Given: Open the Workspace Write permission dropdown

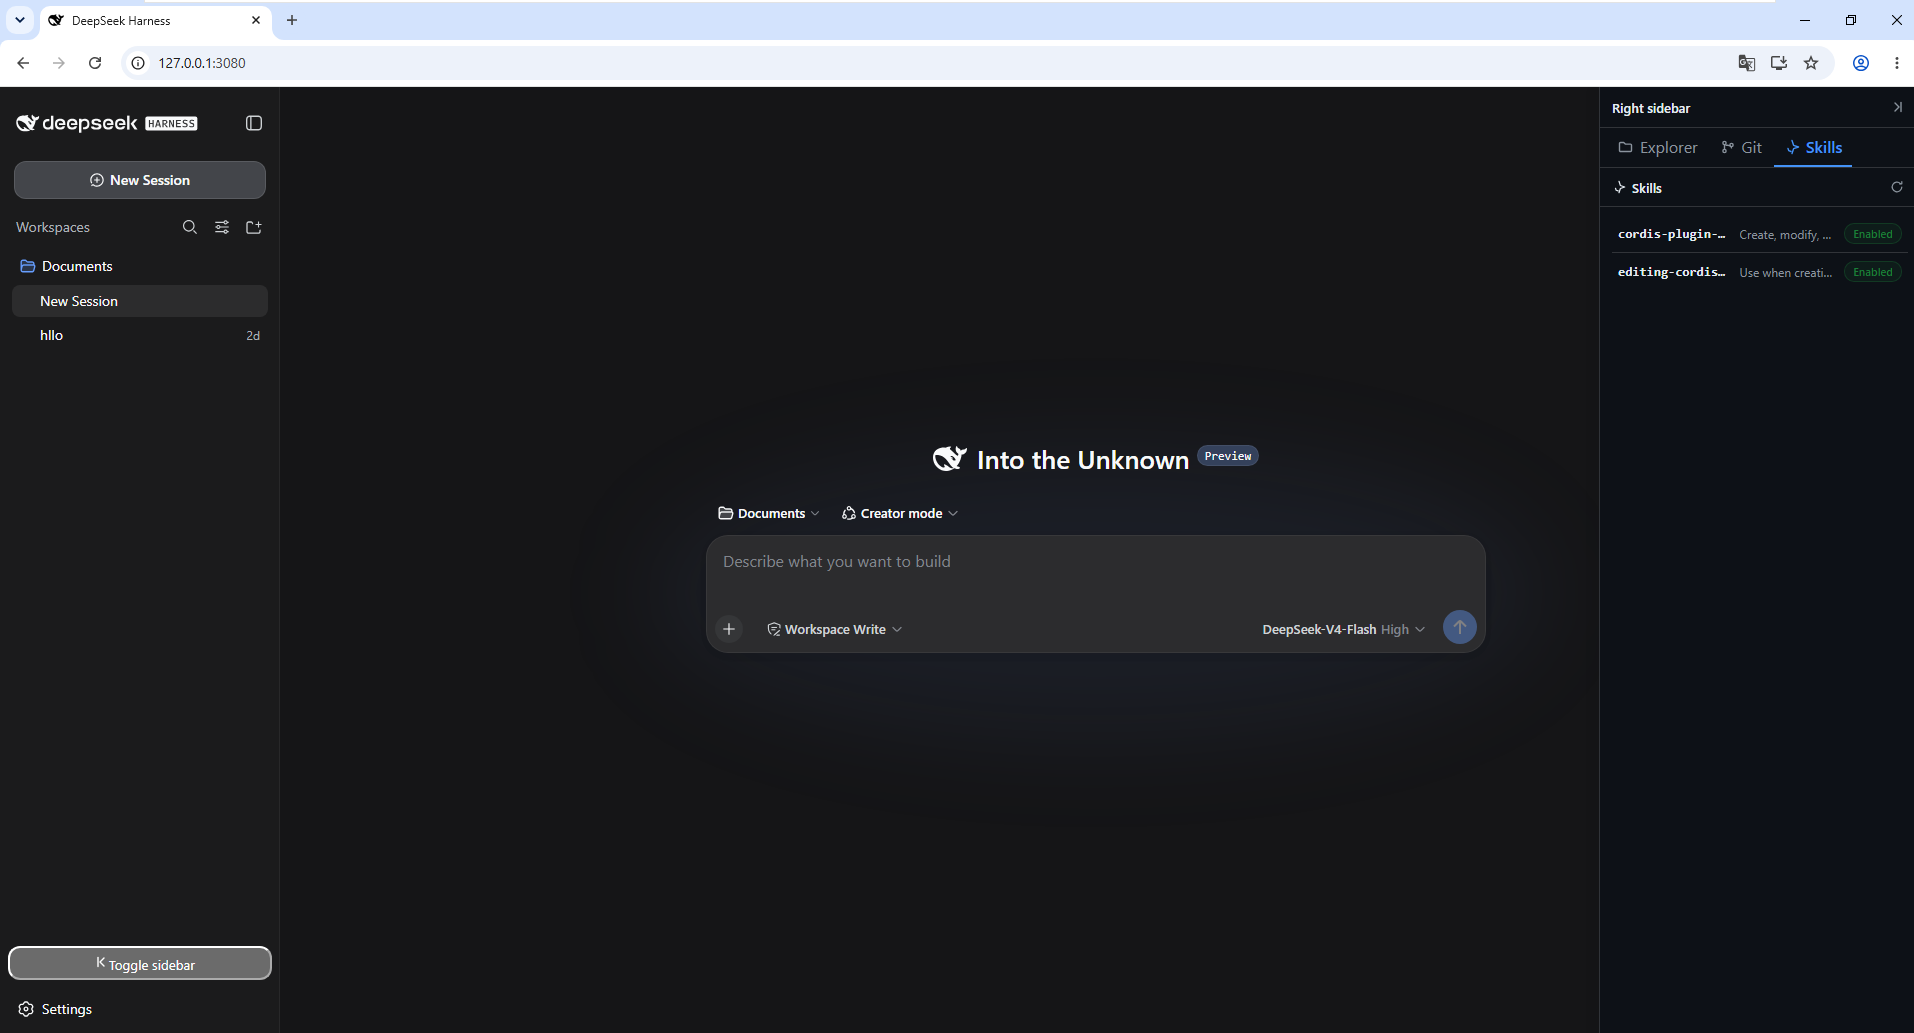Looking at the screenshot, I should (835, 629).
